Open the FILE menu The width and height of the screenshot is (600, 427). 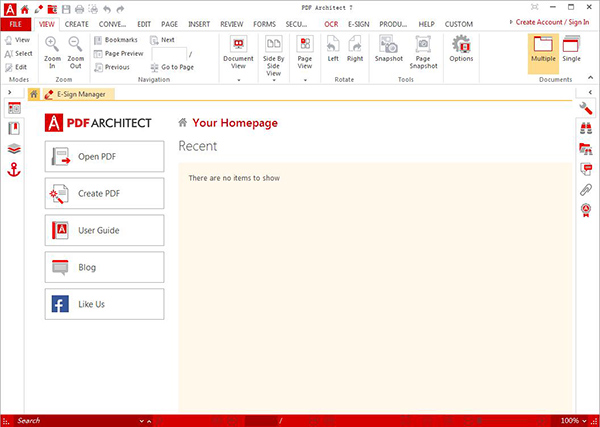coord(16,23)
